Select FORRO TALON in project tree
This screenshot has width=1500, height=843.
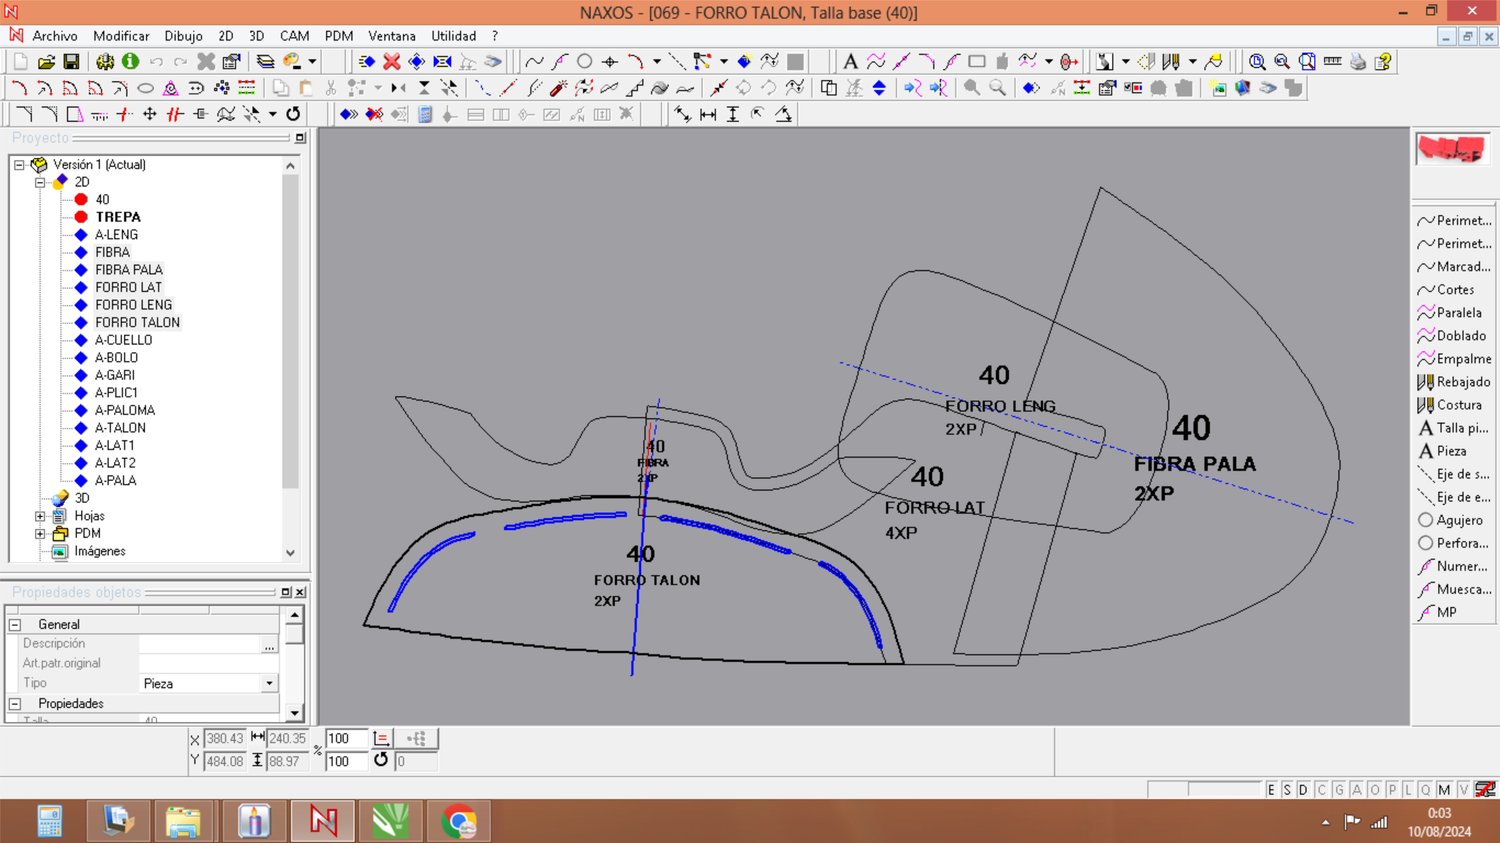click(137, 323)
